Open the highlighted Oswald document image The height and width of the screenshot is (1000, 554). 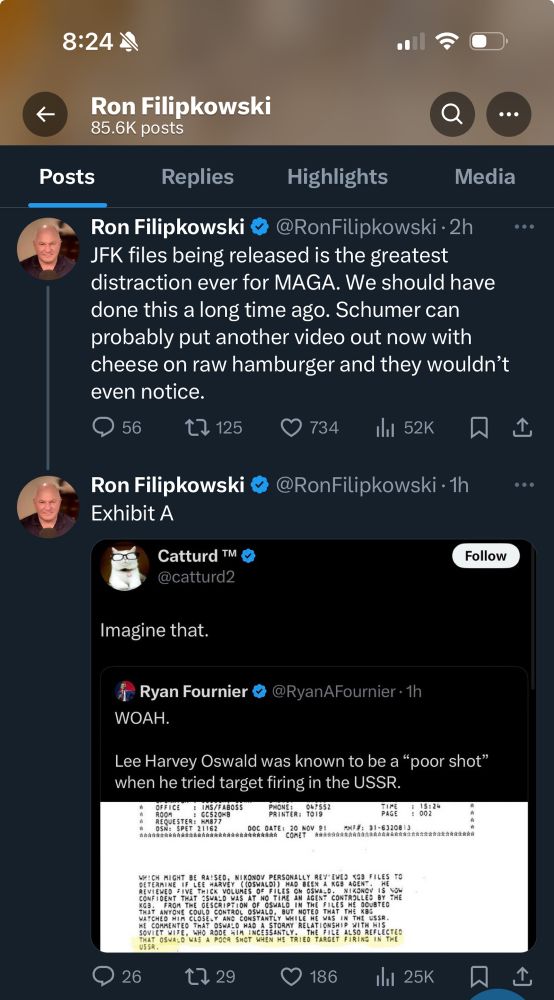pyautogui.click(x=314, y=876)
